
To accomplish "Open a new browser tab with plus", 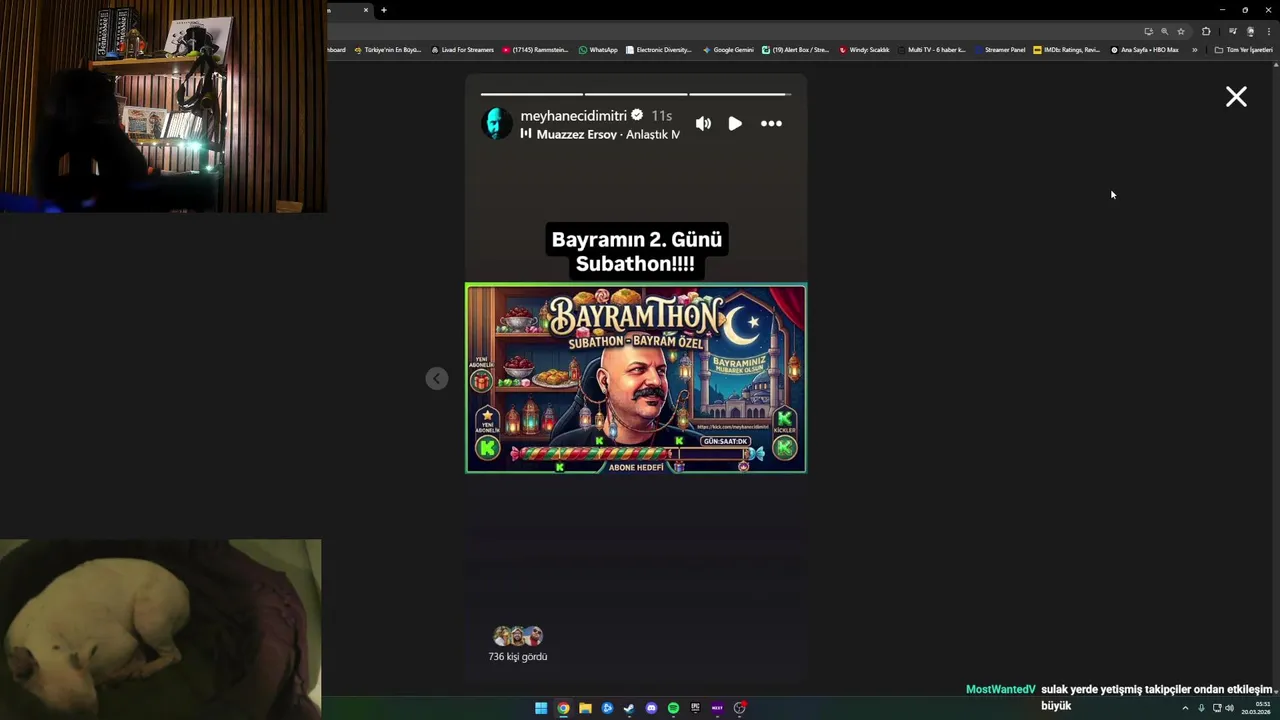I will (383, 10).
